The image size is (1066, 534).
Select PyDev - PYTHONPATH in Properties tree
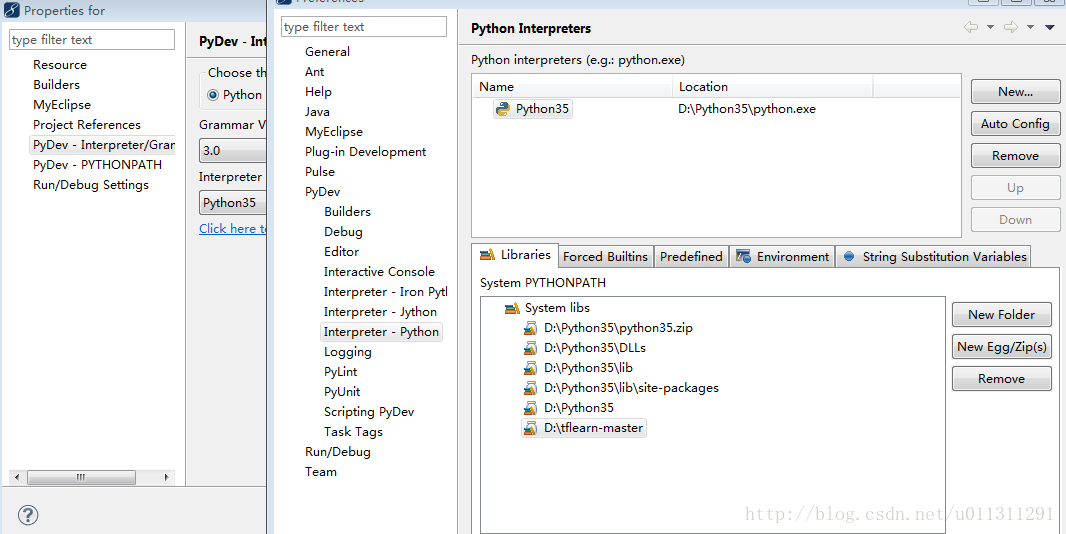point(98,165)
